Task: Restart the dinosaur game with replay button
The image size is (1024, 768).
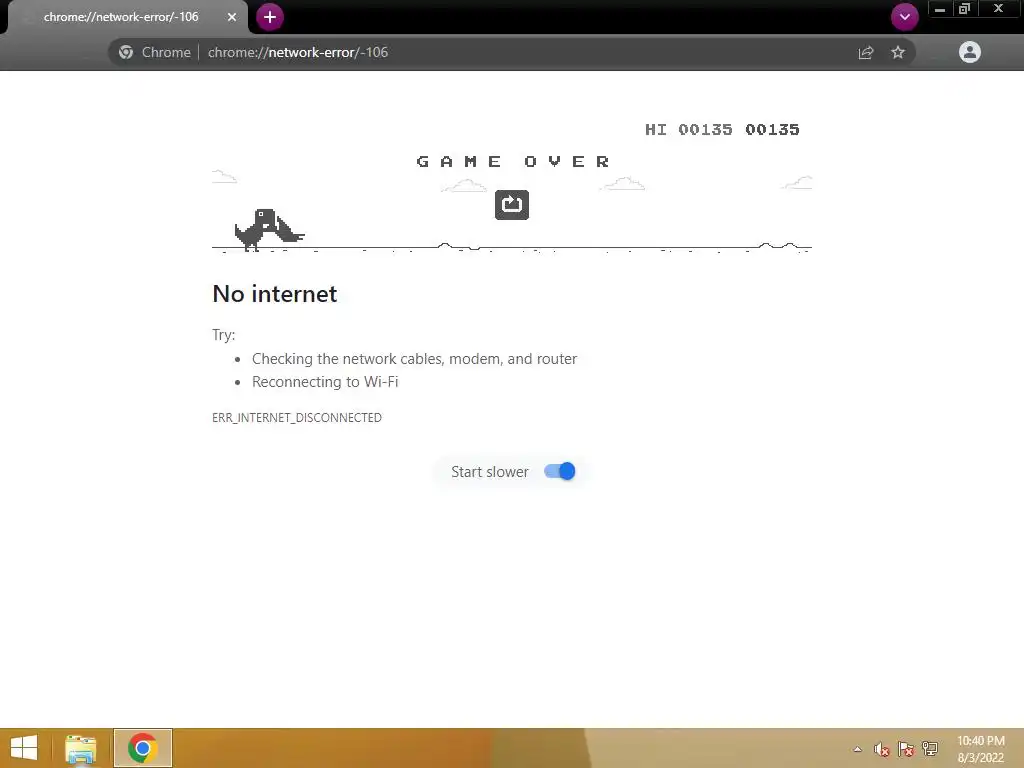Action: click(511, 204)
